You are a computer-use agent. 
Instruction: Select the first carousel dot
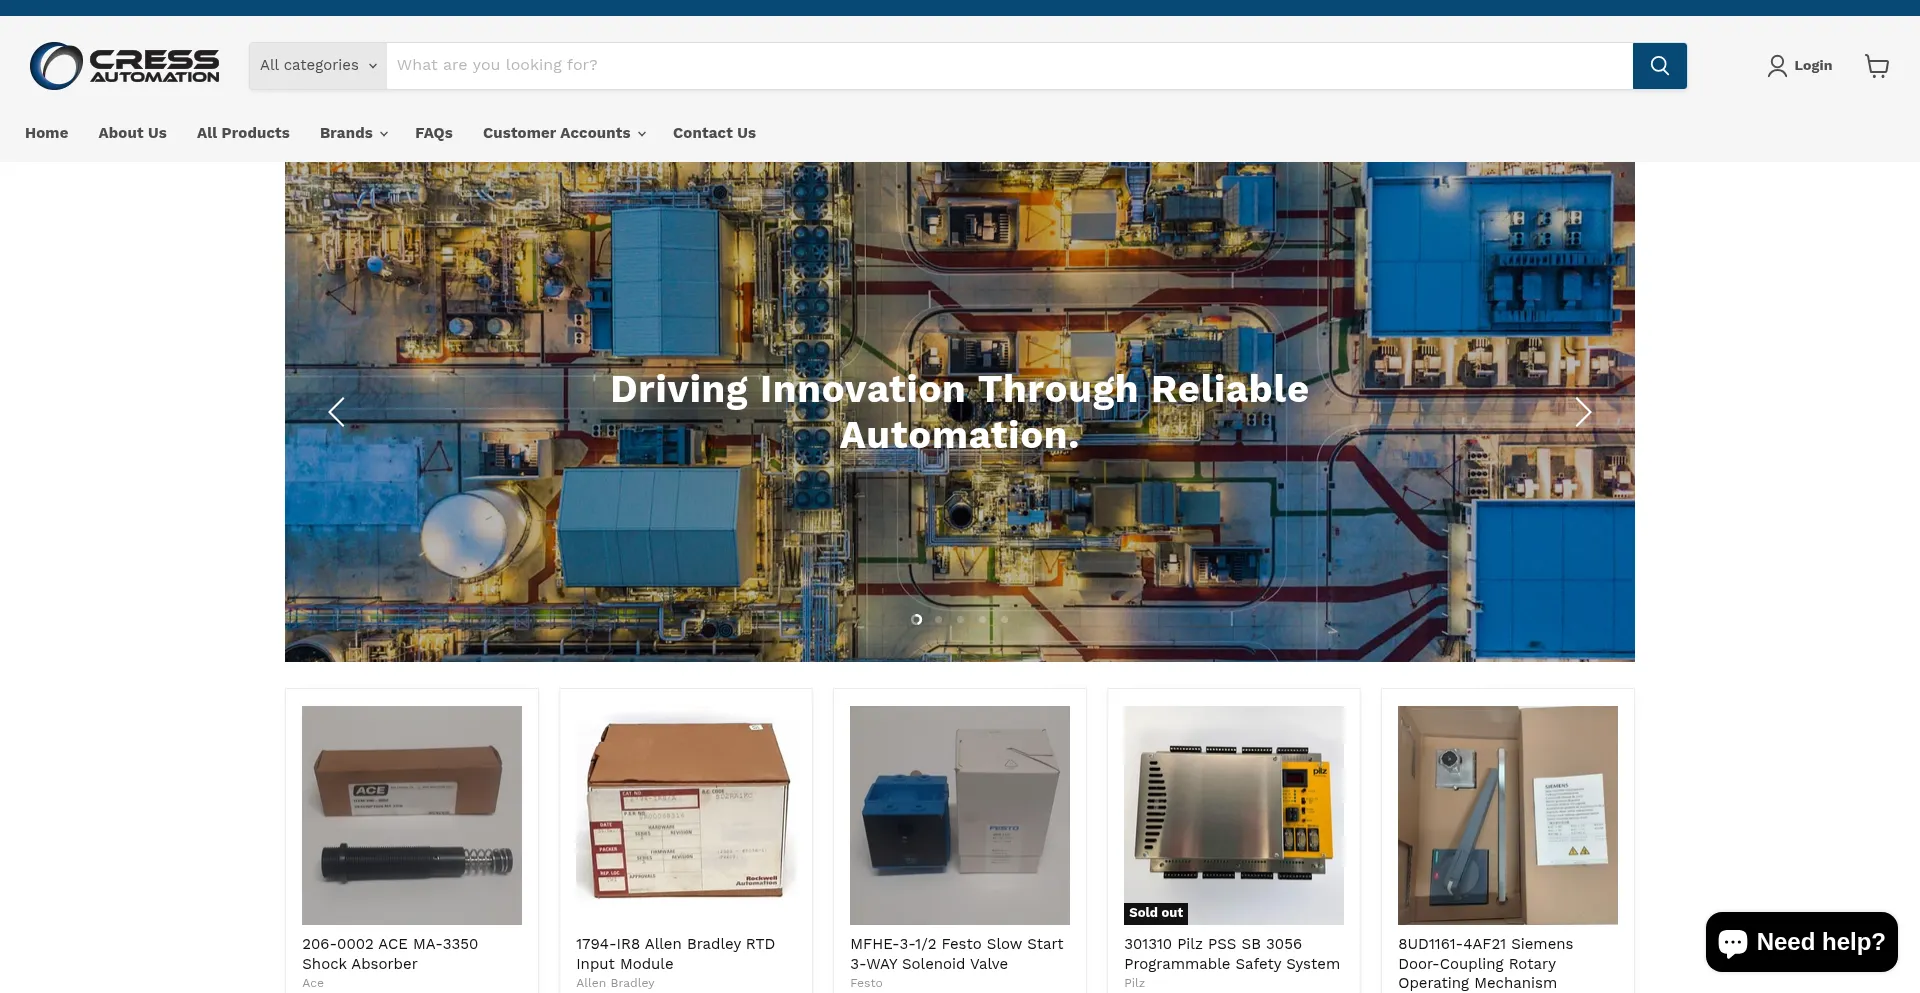pyautogui.click(x=916, y=620)
